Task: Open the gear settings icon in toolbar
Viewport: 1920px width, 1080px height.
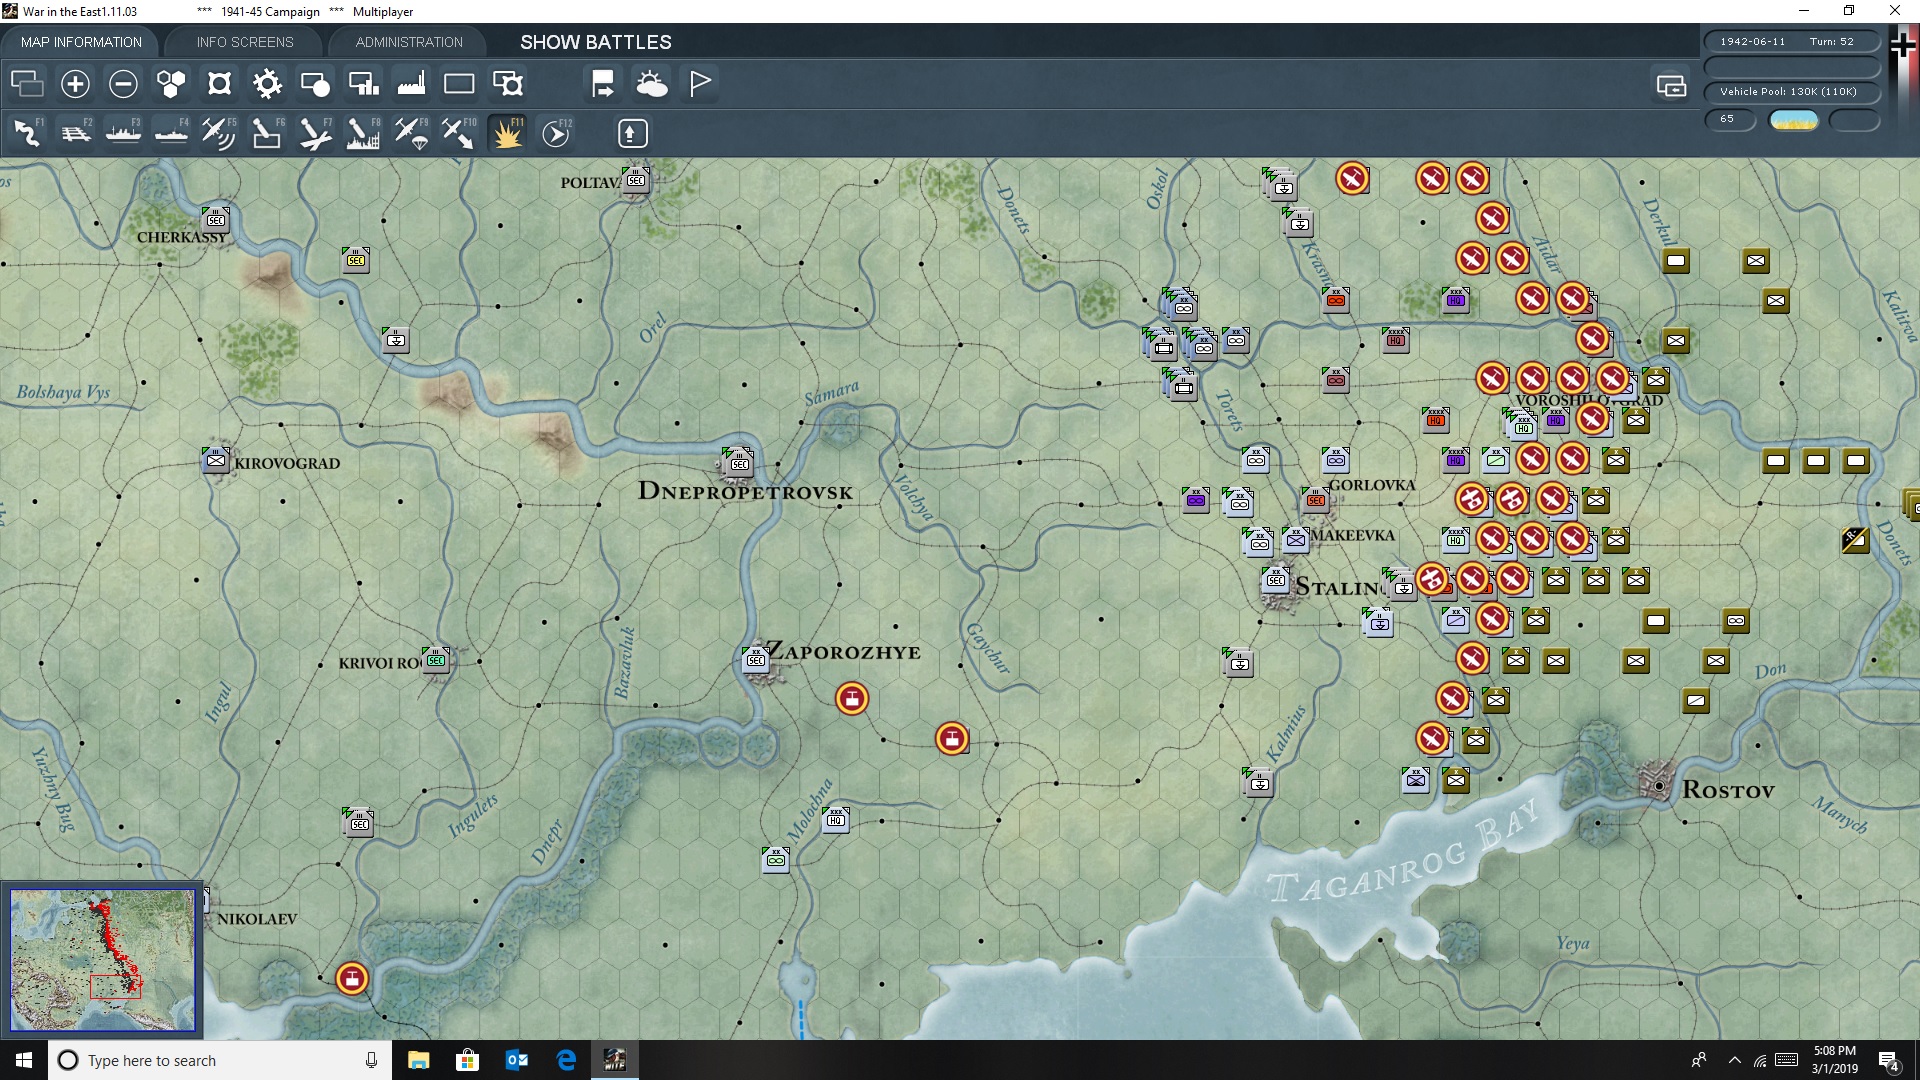Action: pyautogui.click(x=267, y=84)
